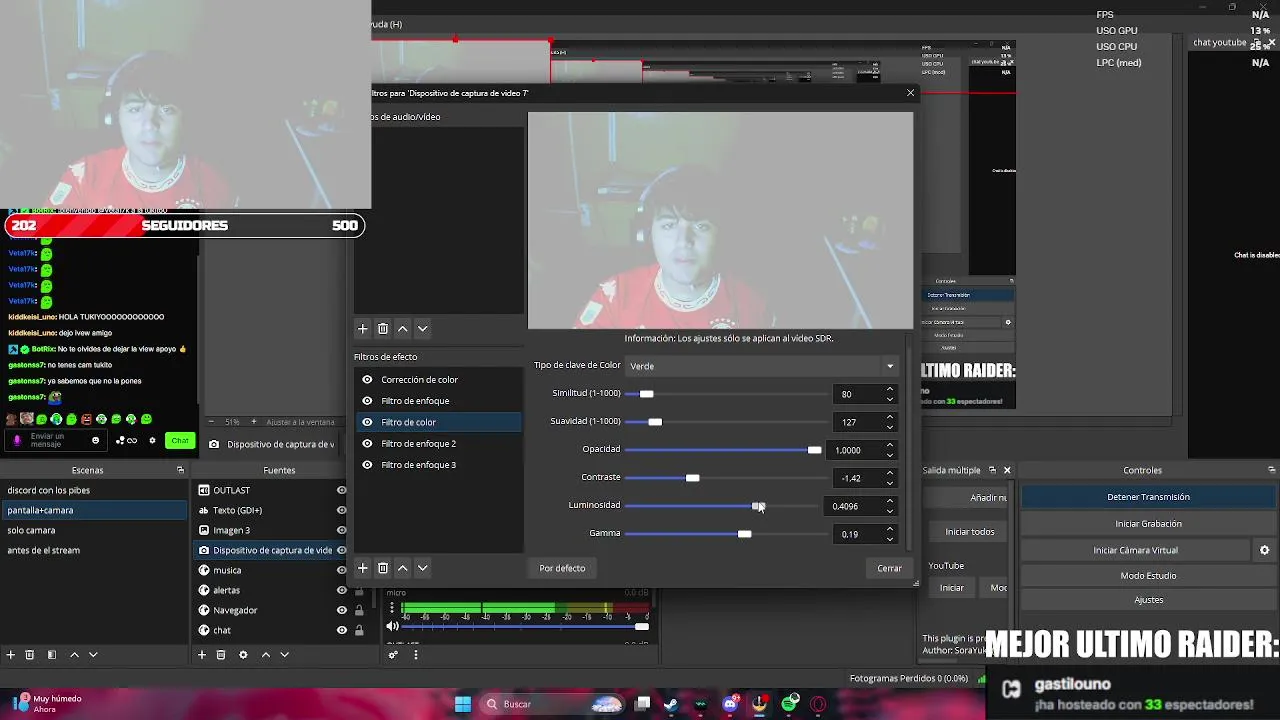Select scene antes de el stream

(94, 550)
